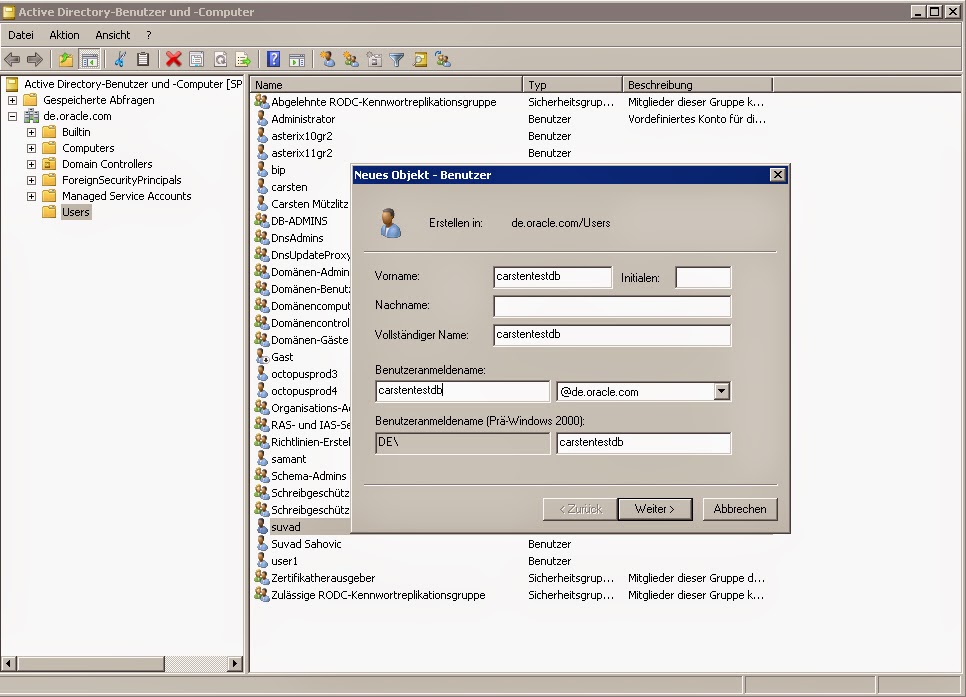Viewport: 966px width, 697px height.
Task: Expand the Builtin container
Action: coord(31,132)
